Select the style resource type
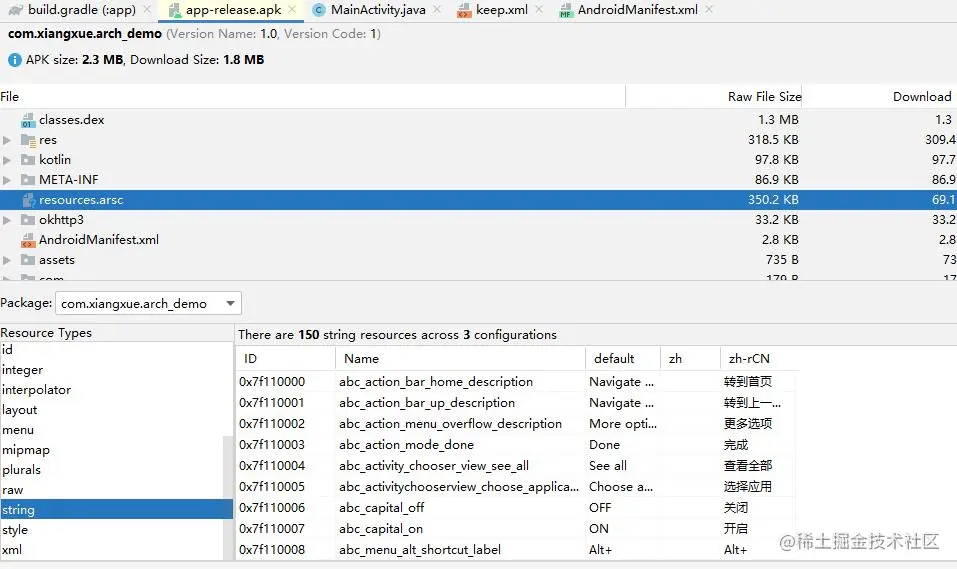957x569 pixels. [112, 529]
